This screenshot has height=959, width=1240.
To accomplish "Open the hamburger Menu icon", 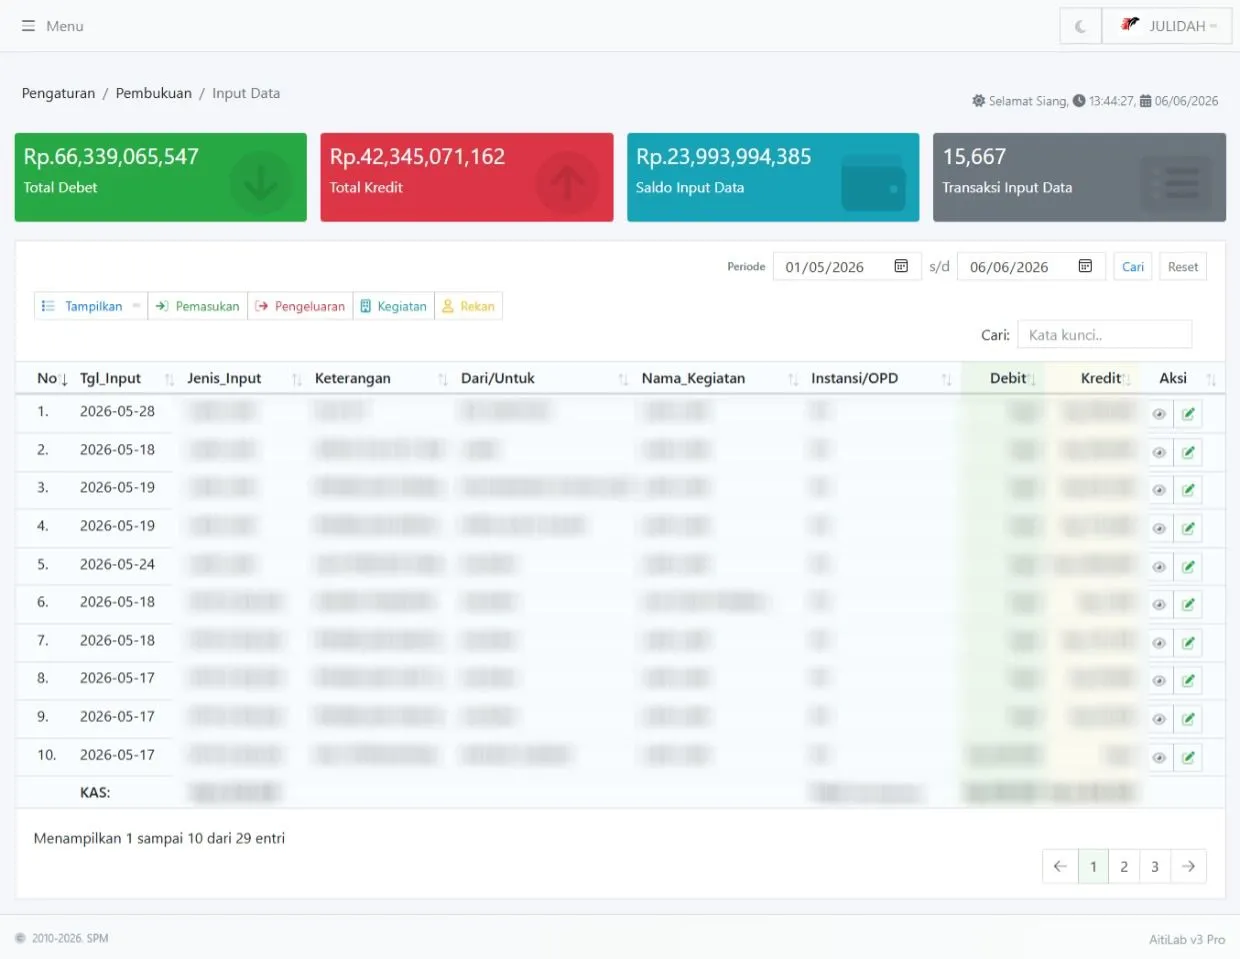I will pos(28,26).
